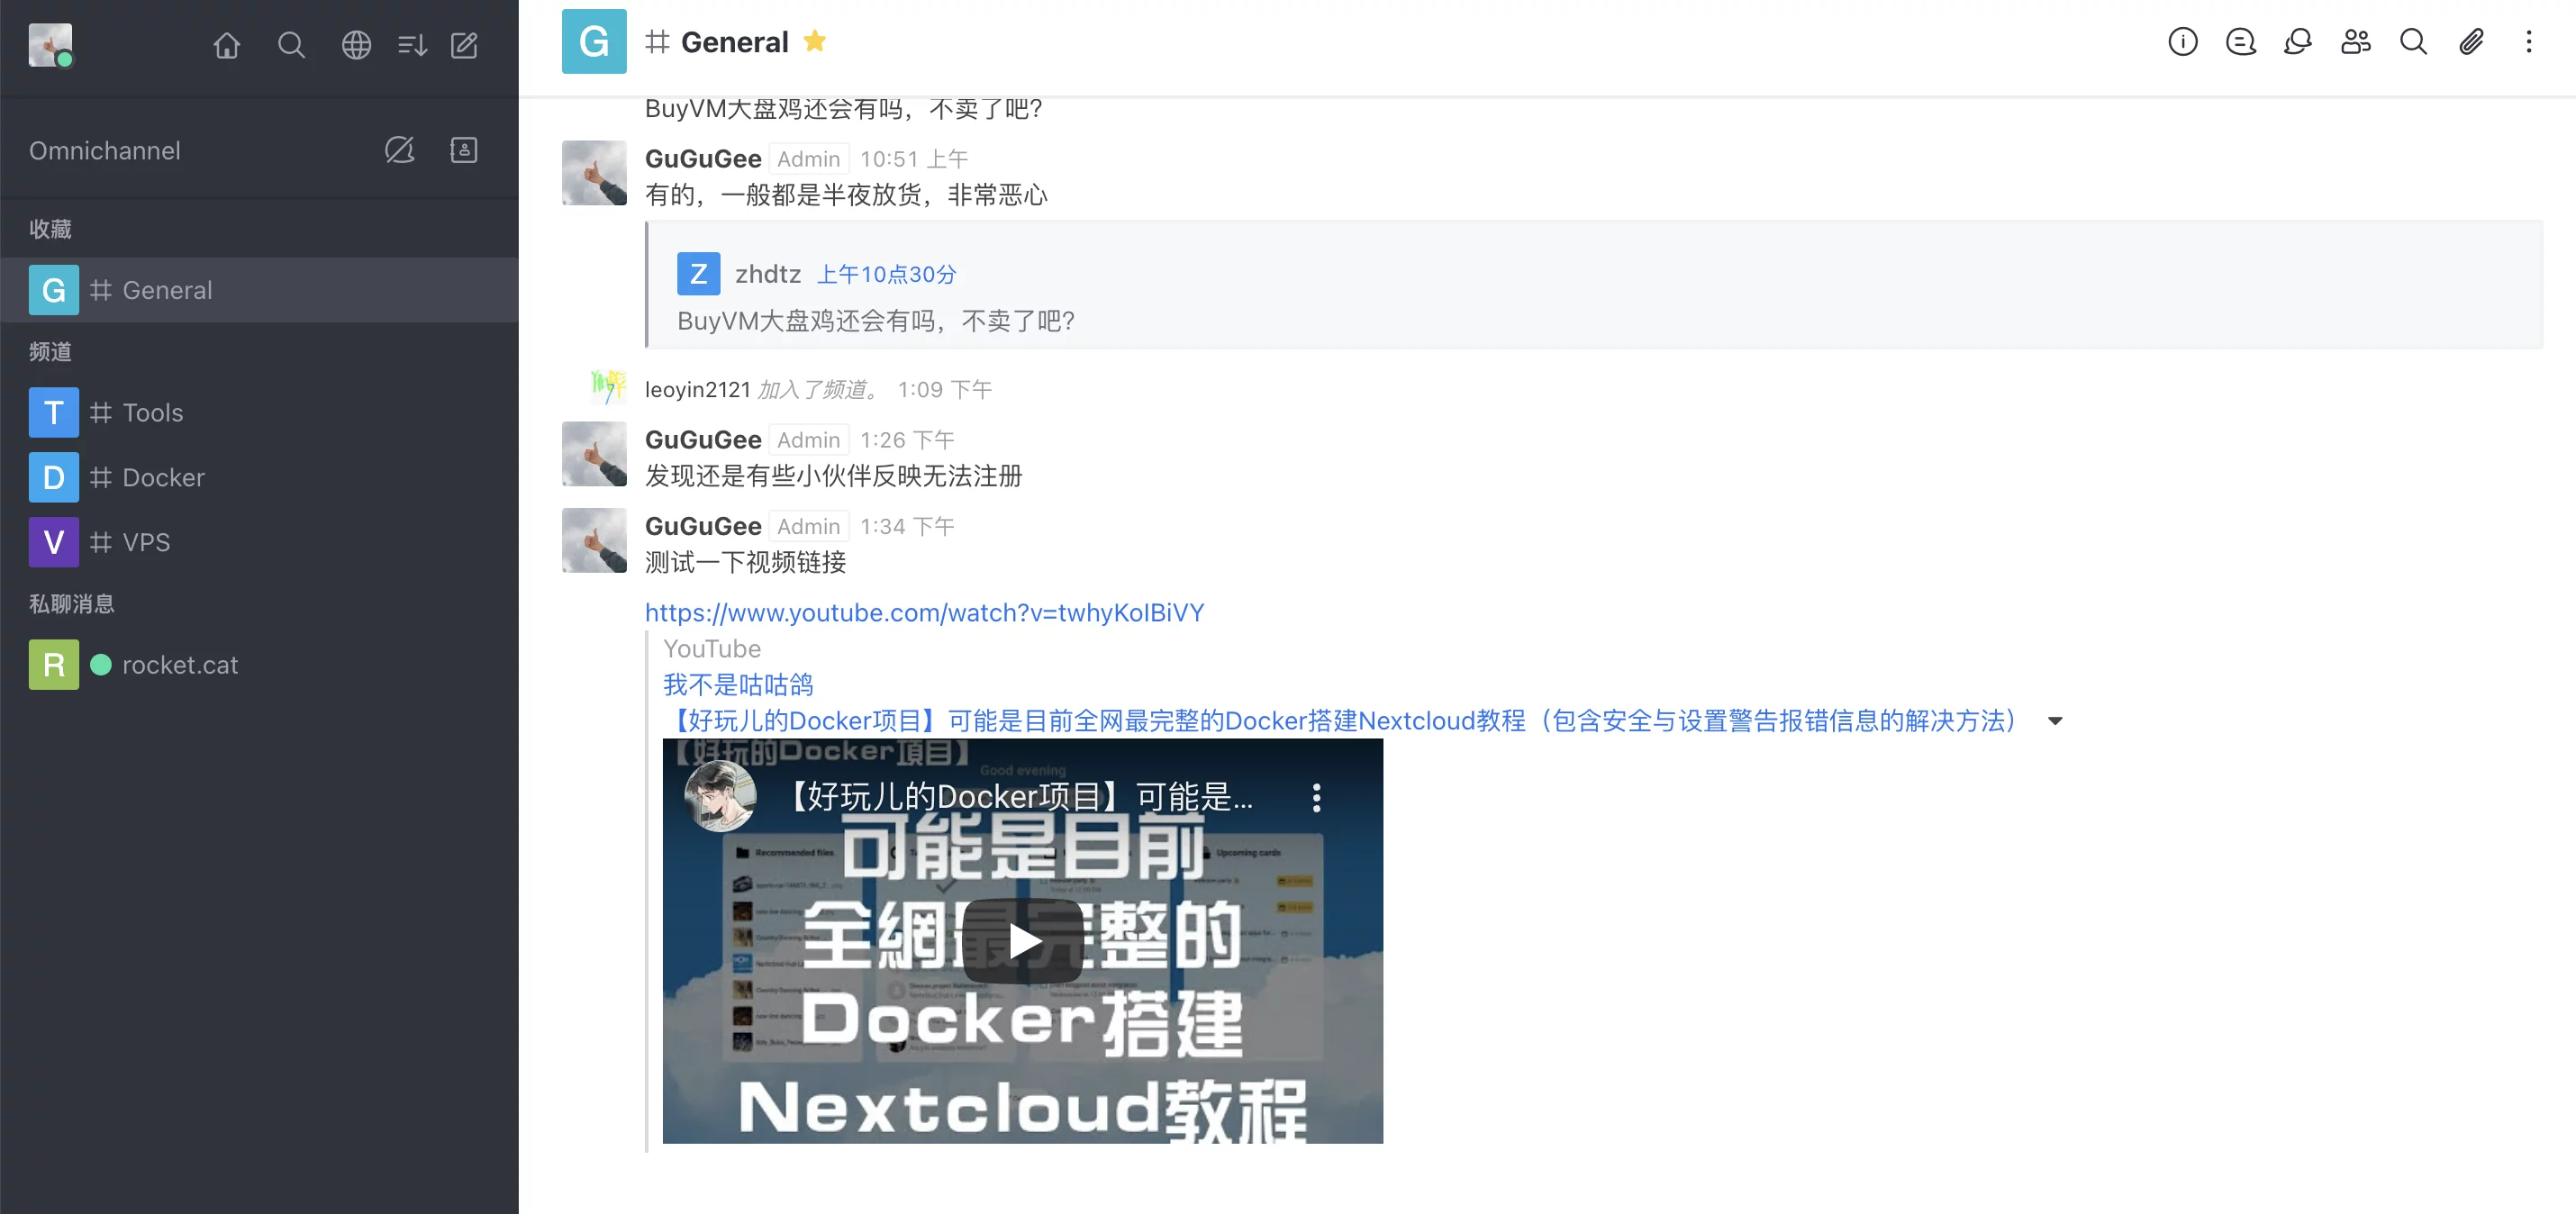Screen dimensions: 2576x1214
Task: Open the Home icon in sidebar
Action: tap(227, 45)
